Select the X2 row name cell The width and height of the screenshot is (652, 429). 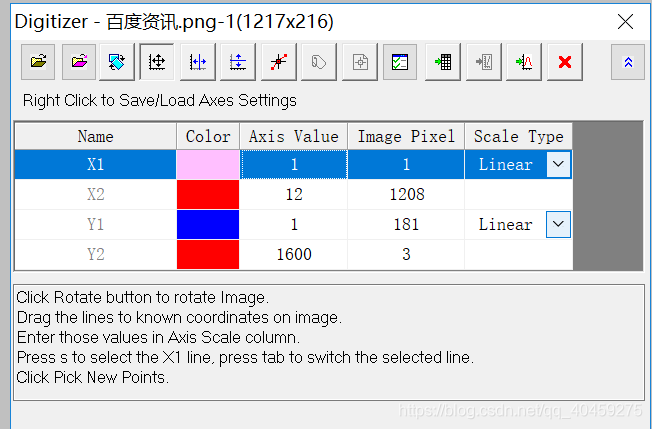96,194
